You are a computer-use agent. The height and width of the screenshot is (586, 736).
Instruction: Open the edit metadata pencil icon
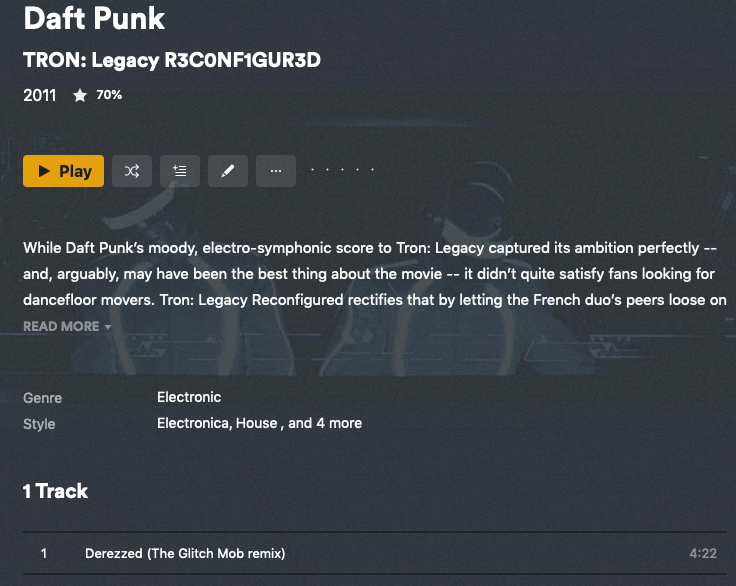[228, 171]
